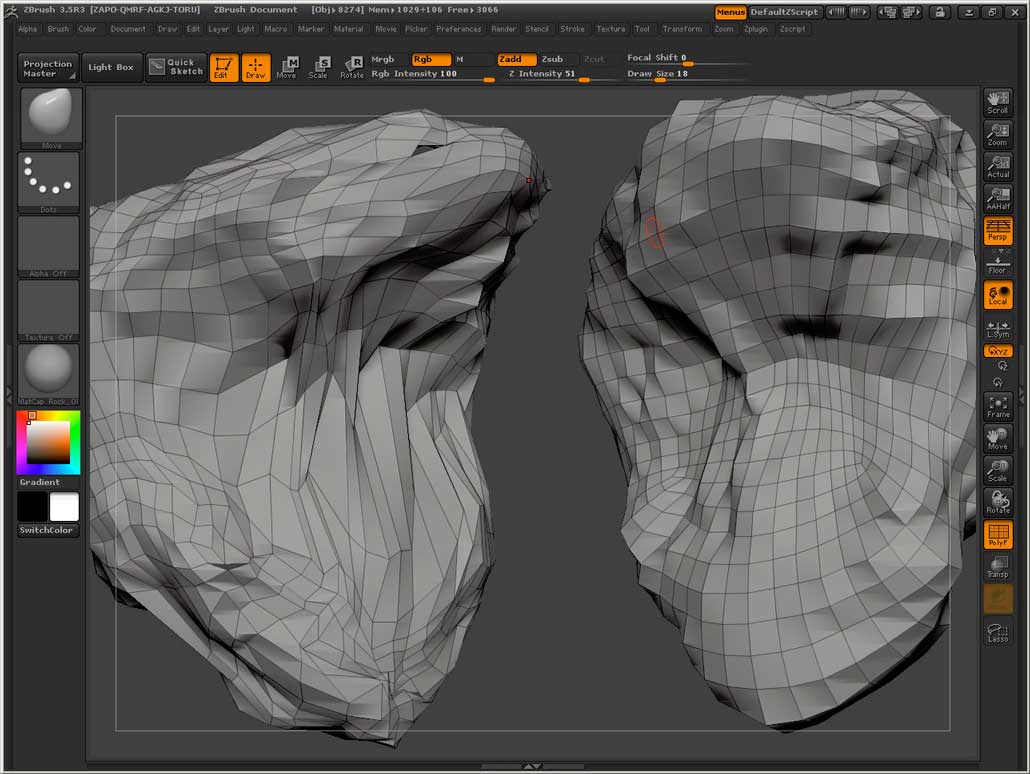Viewport: 1030px width, 774px height.
Task: Frame the mesh with Frame icon
Action: (997, 406)
